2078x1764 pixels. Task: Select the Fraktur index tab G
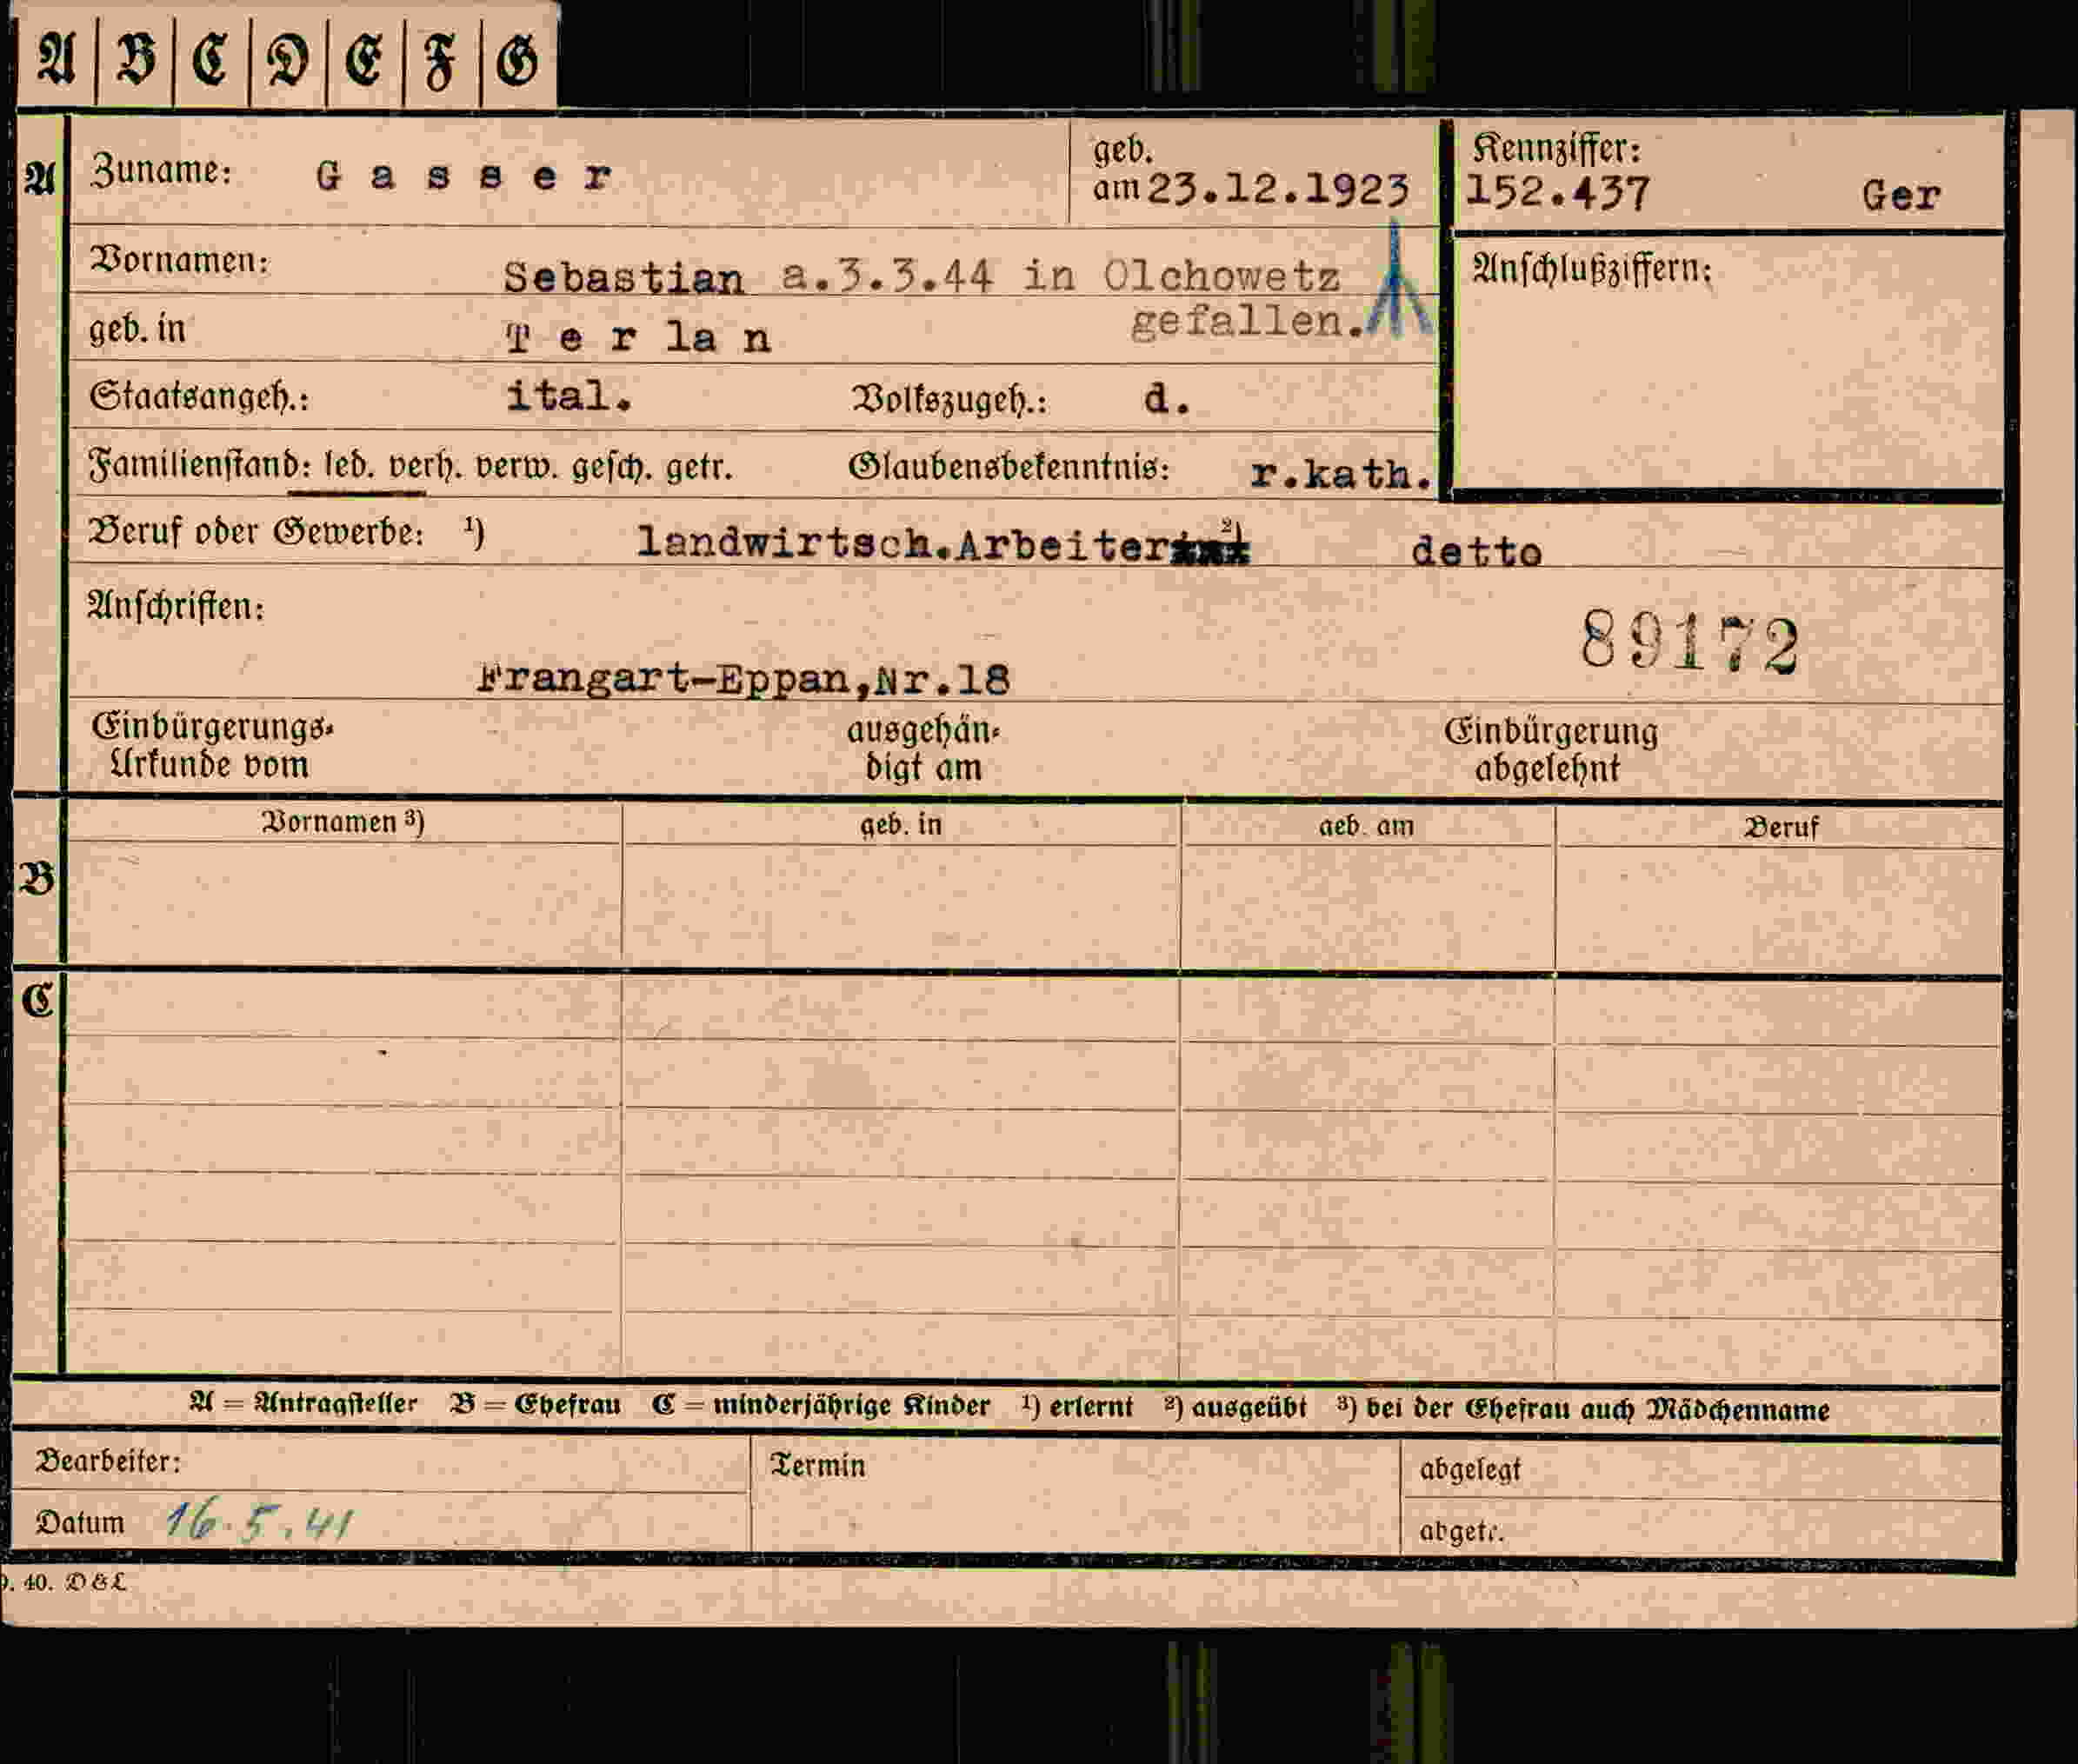point(518,59)
